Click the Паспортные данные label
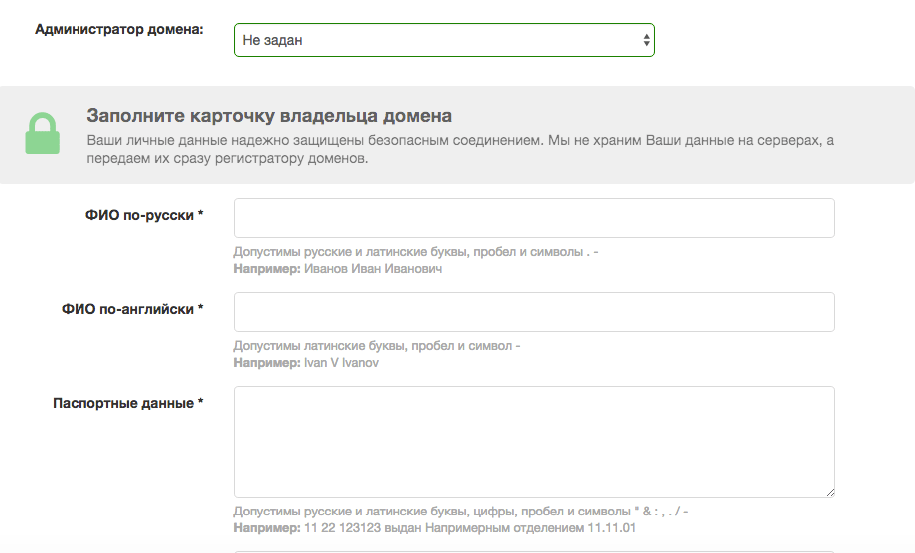Screen dimensions: 915x553 coord(128,403)
